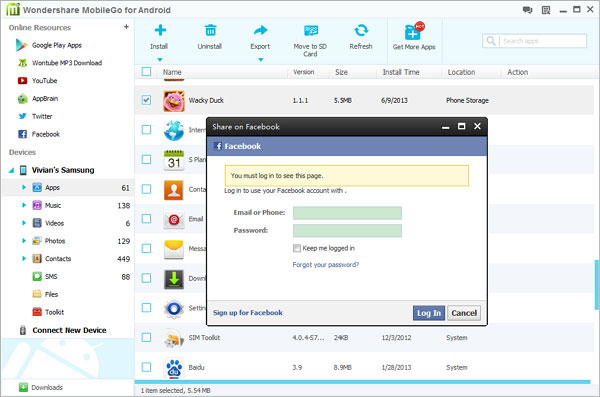Image resolution: width=600 pixels, height=397 pixels.
Task: Check the Messaging row checkbox
Action: pyautogui.click(x=146, y=248)
